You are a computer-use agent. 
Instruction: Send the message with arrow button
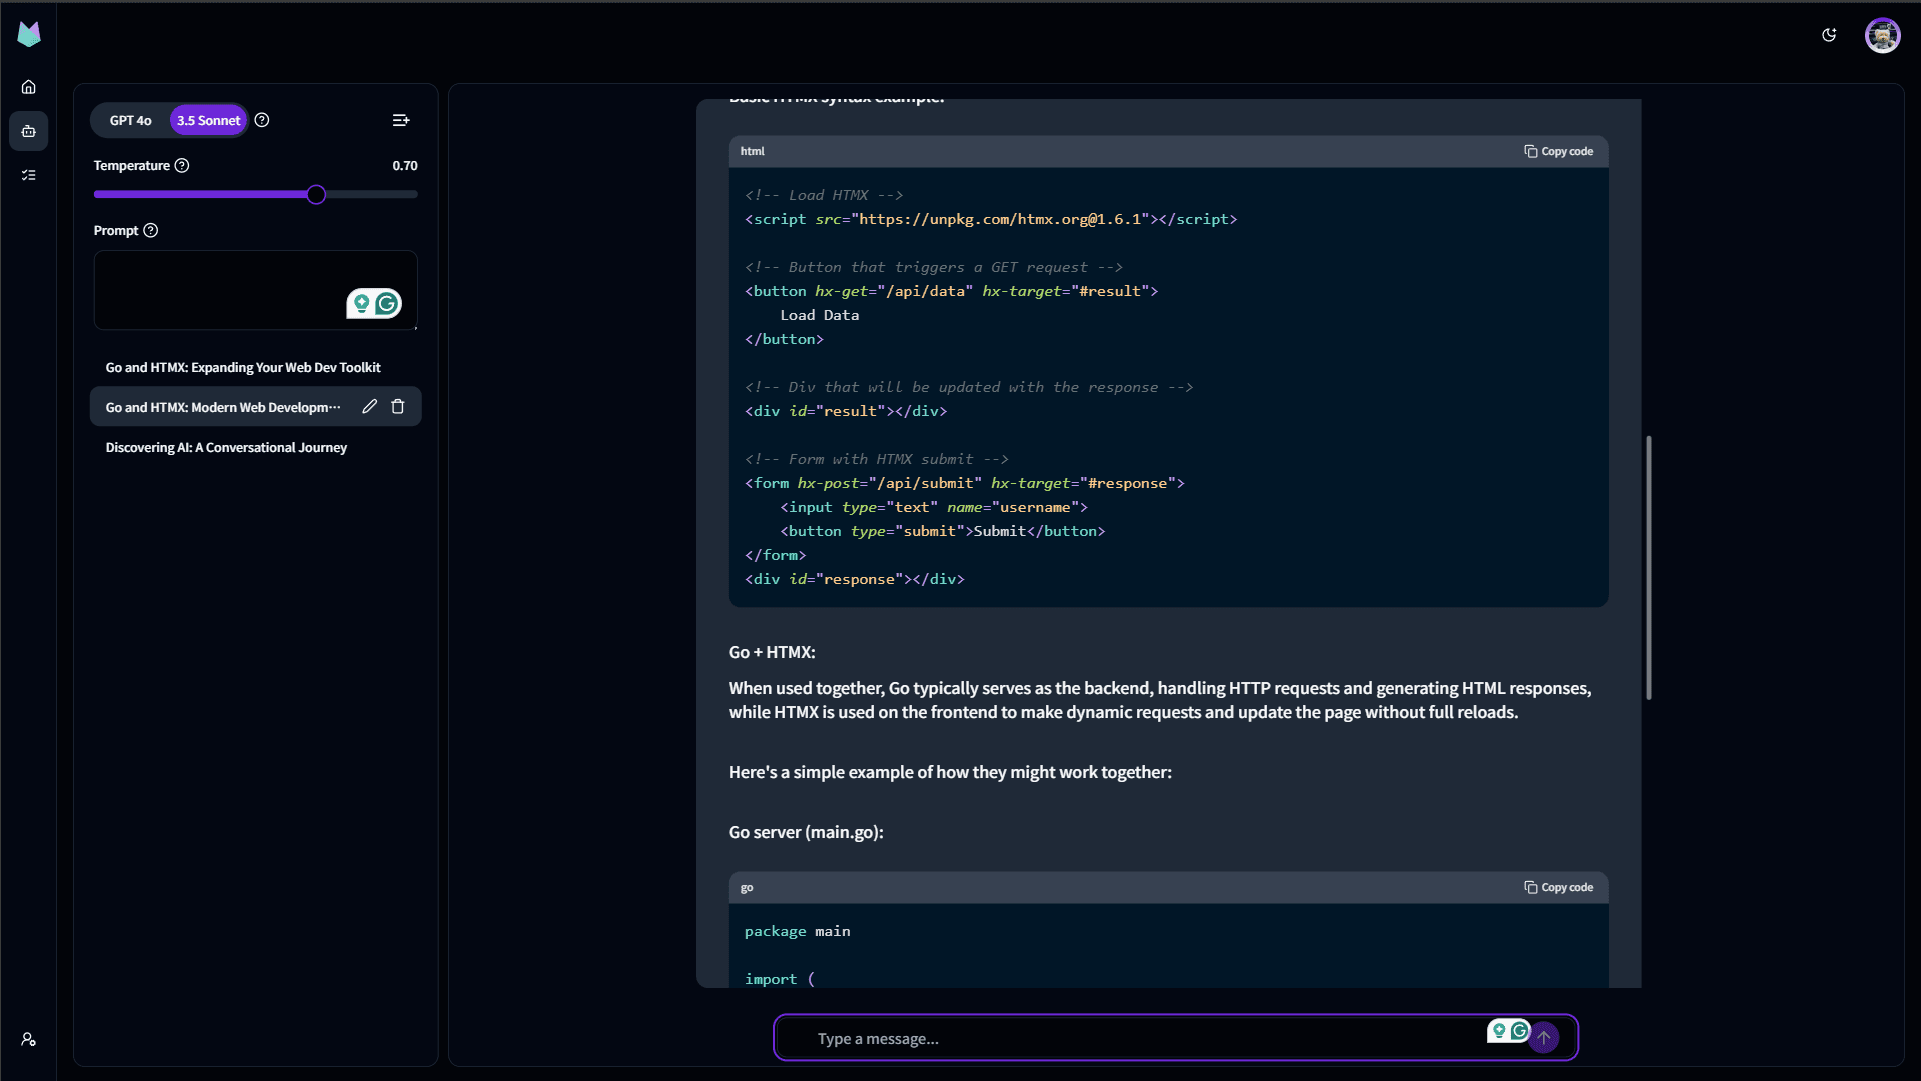point(1544,1039)
